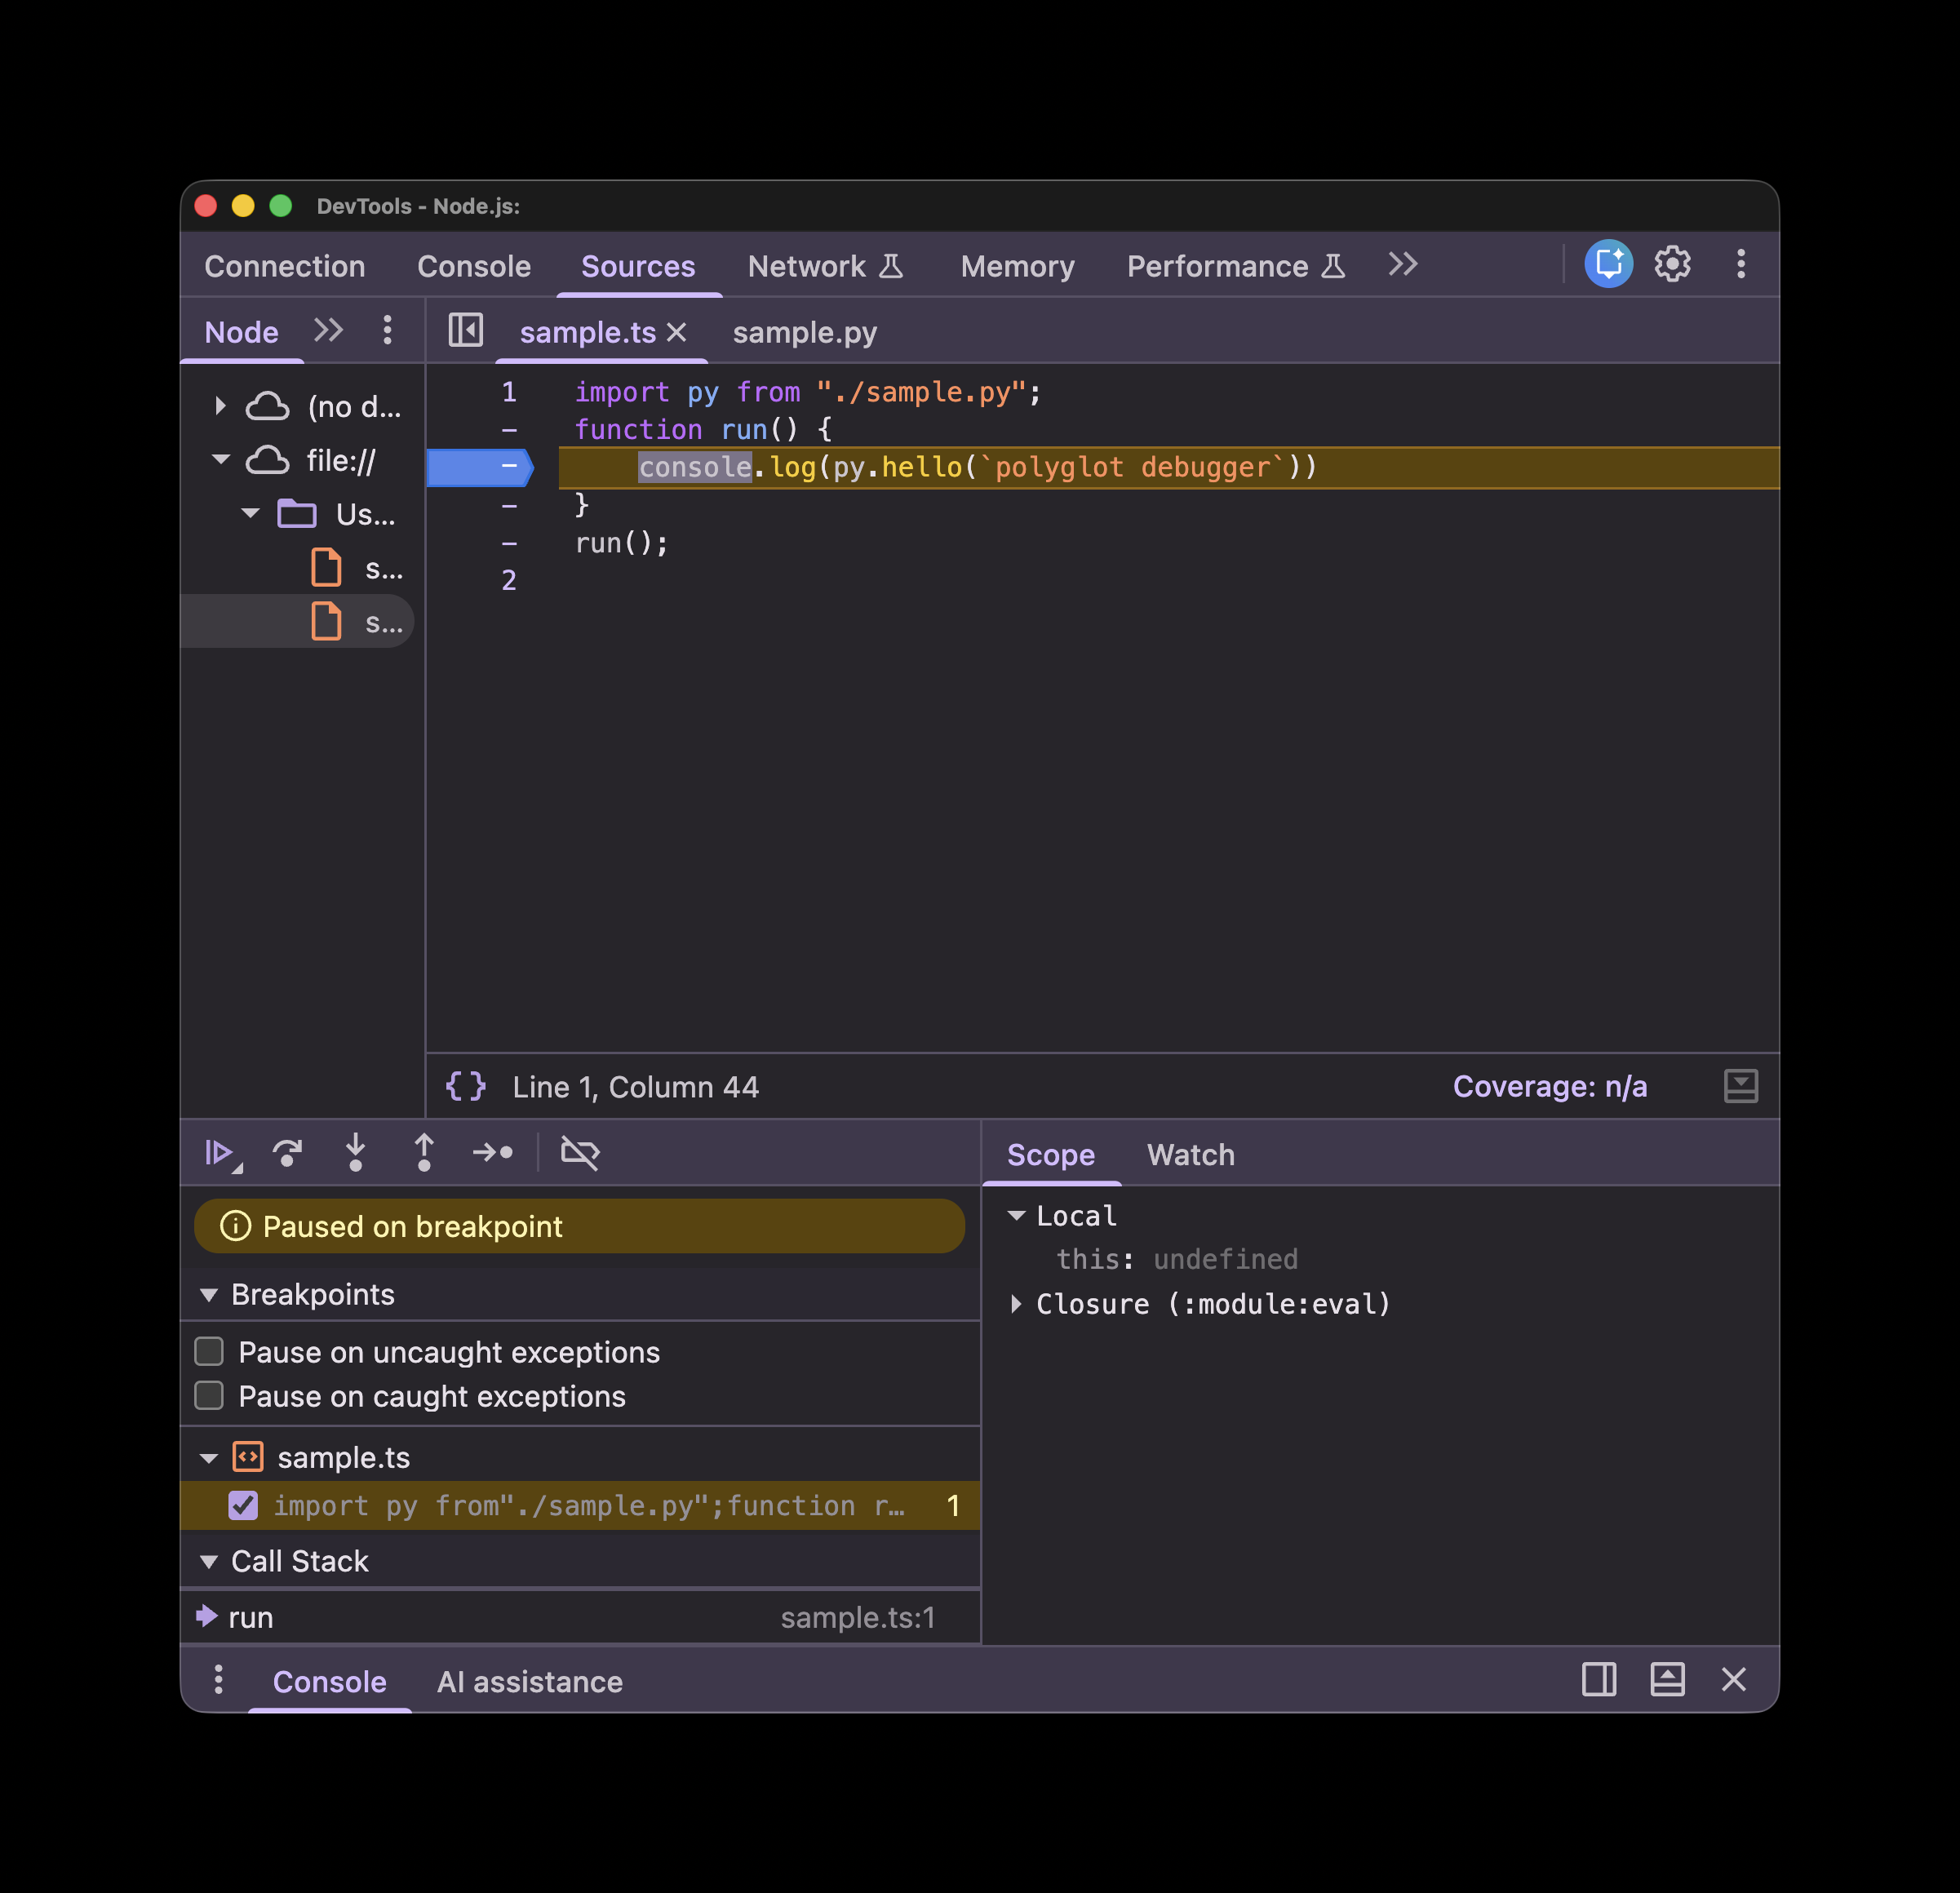Show coverage drawer icon in status bar
The image size is (1960, 1893).
1741,1086
